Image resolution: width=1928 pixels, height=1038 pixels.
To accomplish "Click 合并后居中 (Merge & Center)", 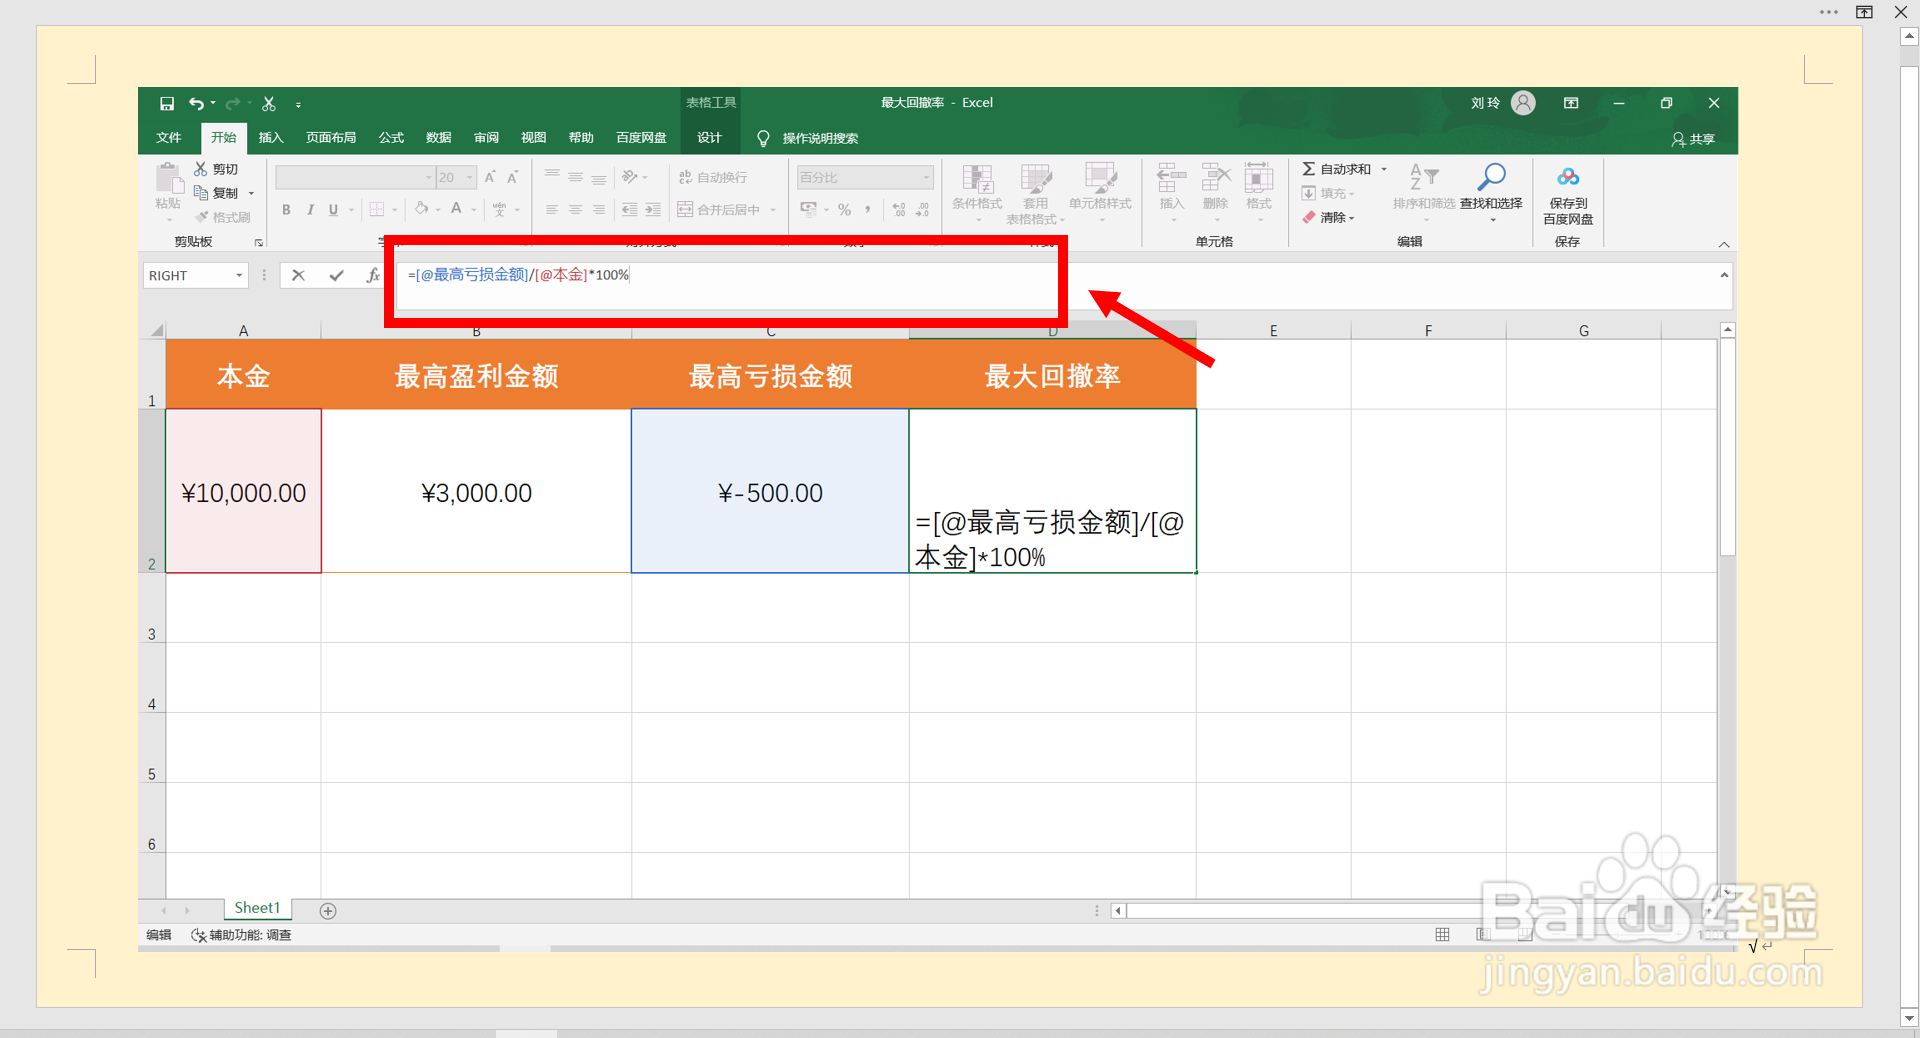I will point(719,210).
